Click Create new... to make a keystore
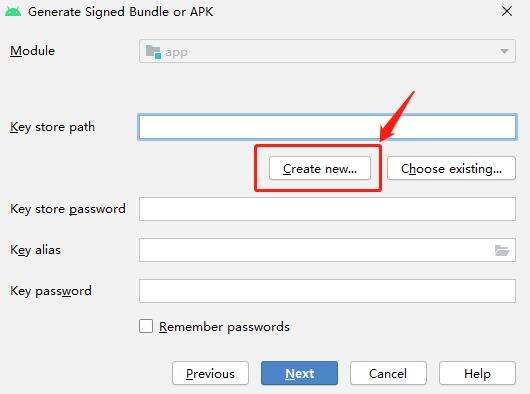Viewport: 530px width, 394px height. [x=320, y=168]
